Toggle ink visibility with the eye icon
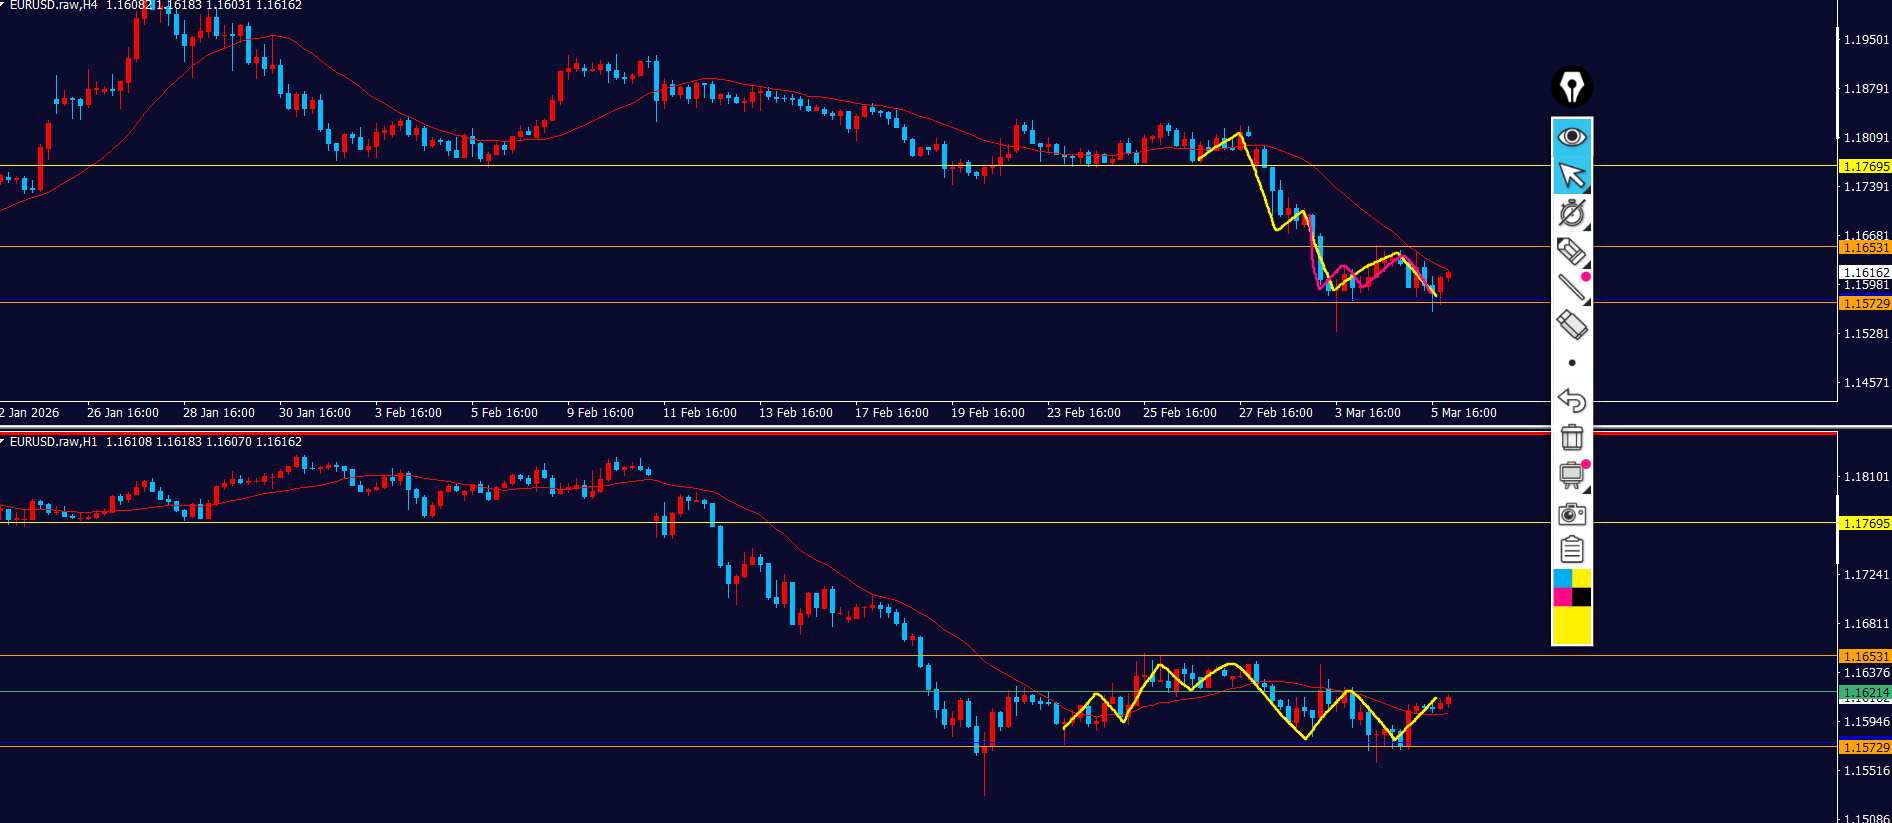This screenshot has width=1892, height=823. (1571, 137)
